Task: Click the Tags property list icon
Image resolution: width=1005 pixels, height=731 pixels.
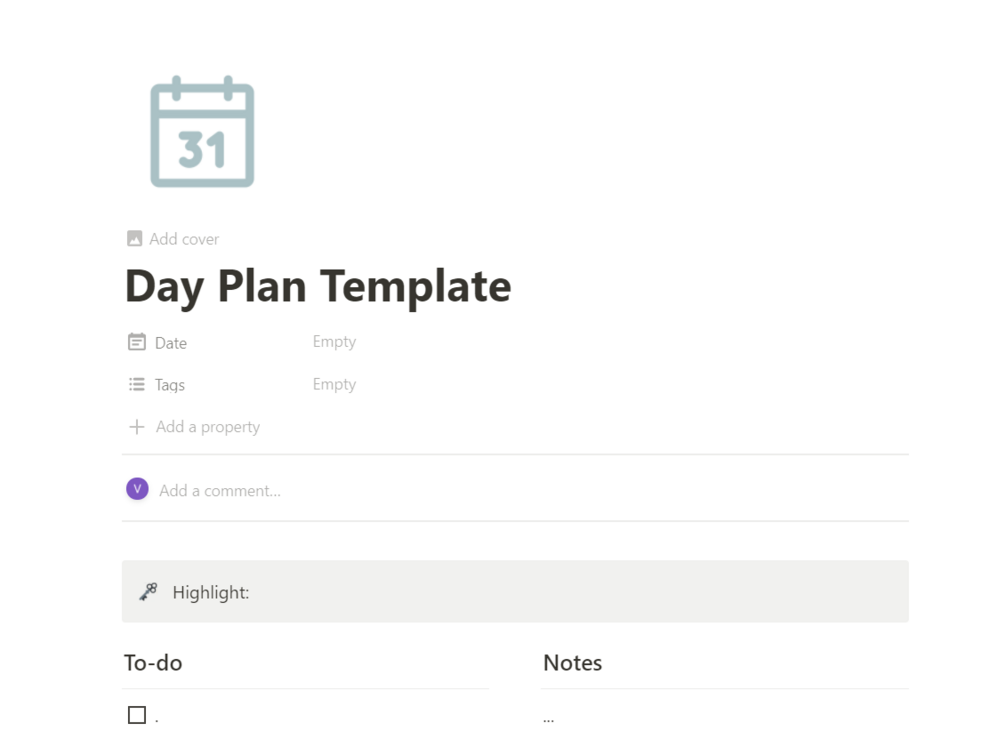Action: pos(137,384)
